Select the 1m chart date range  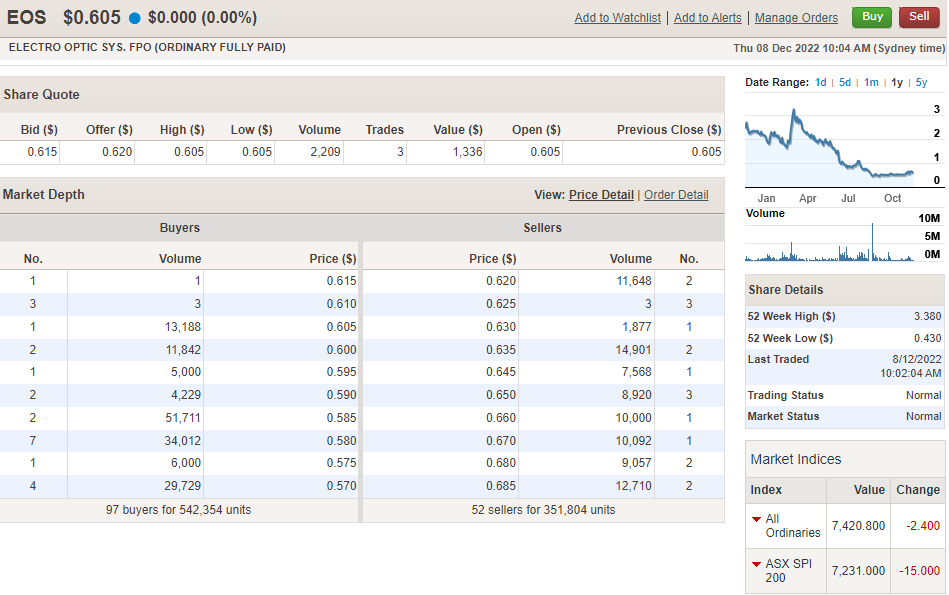point(871,82)
